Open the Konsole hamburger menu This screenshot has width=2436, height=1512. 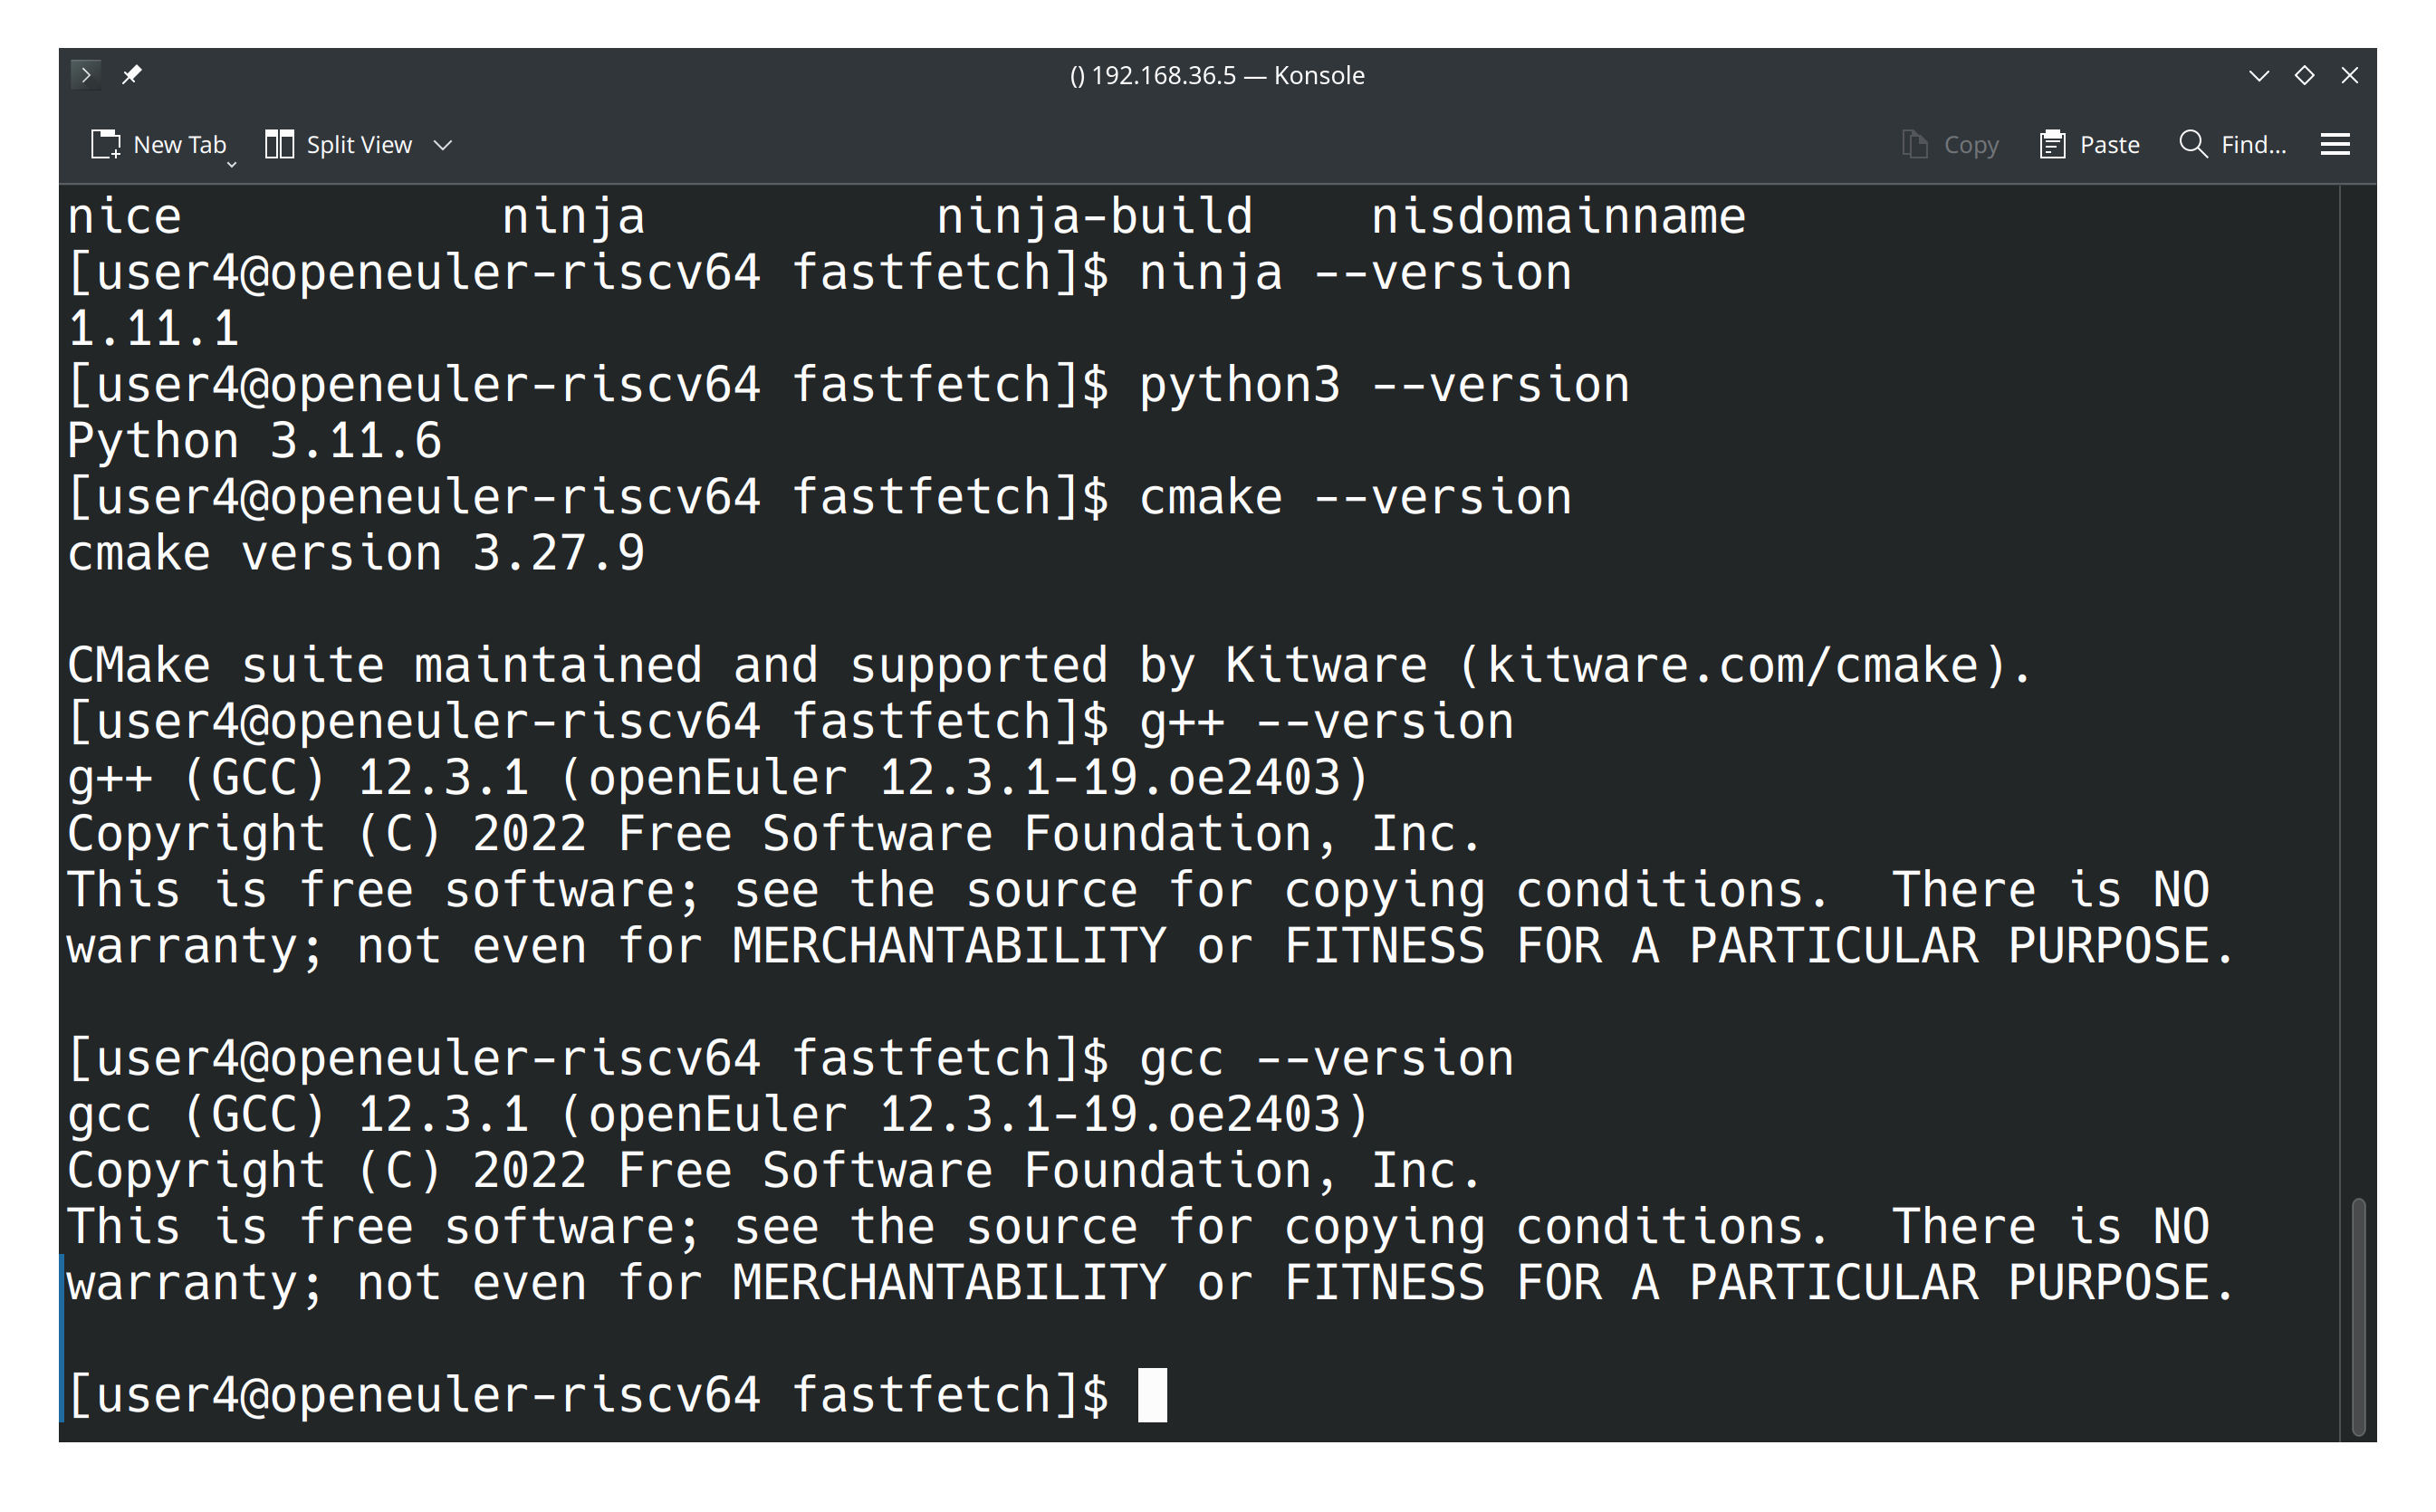tap(2340, 143)
